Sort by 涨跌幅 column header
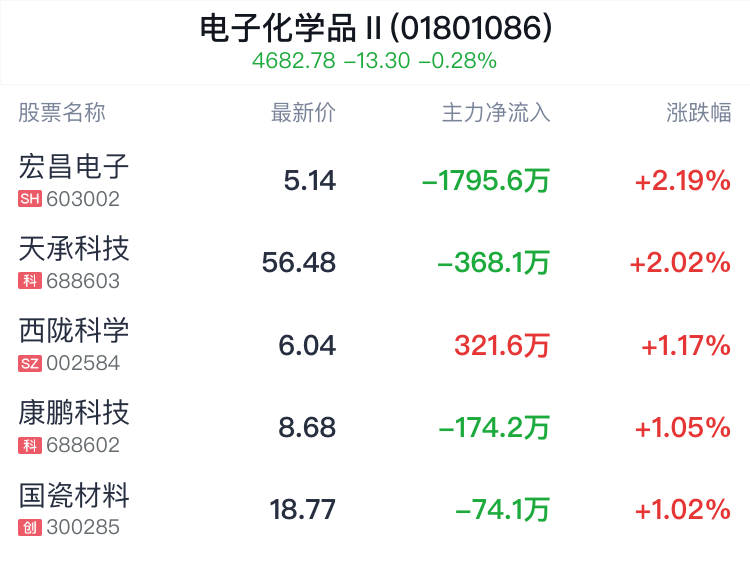 (699, 113)
